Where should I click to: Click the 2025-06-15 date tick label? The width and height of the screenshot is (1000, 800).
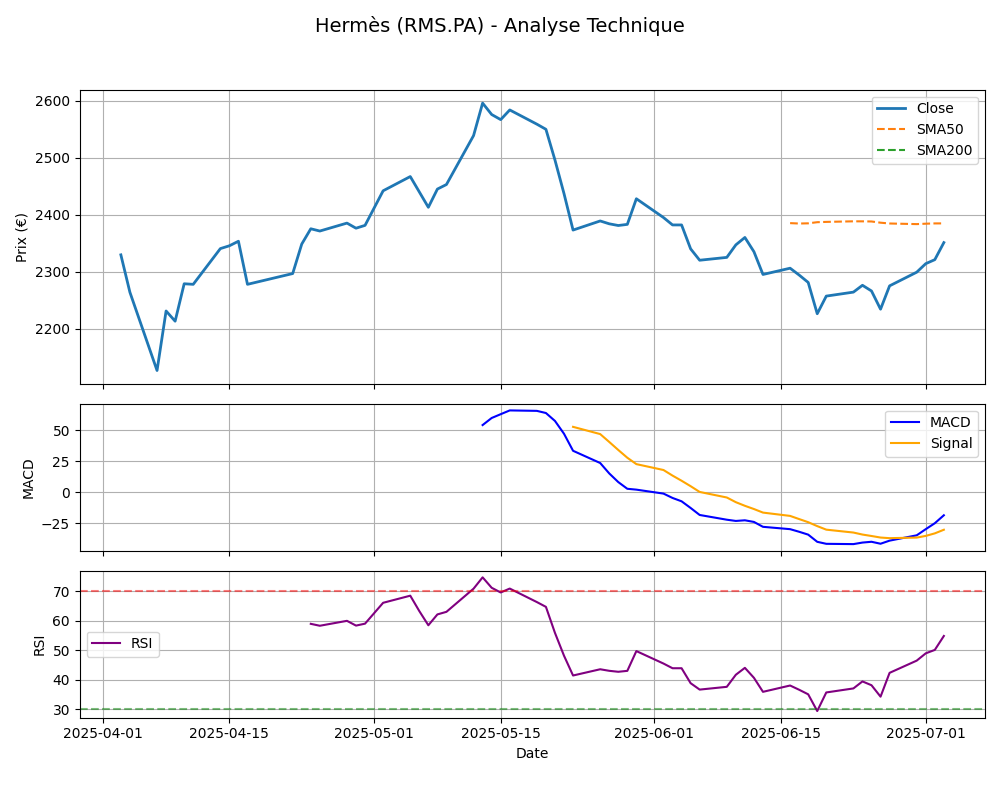(781, 733)
